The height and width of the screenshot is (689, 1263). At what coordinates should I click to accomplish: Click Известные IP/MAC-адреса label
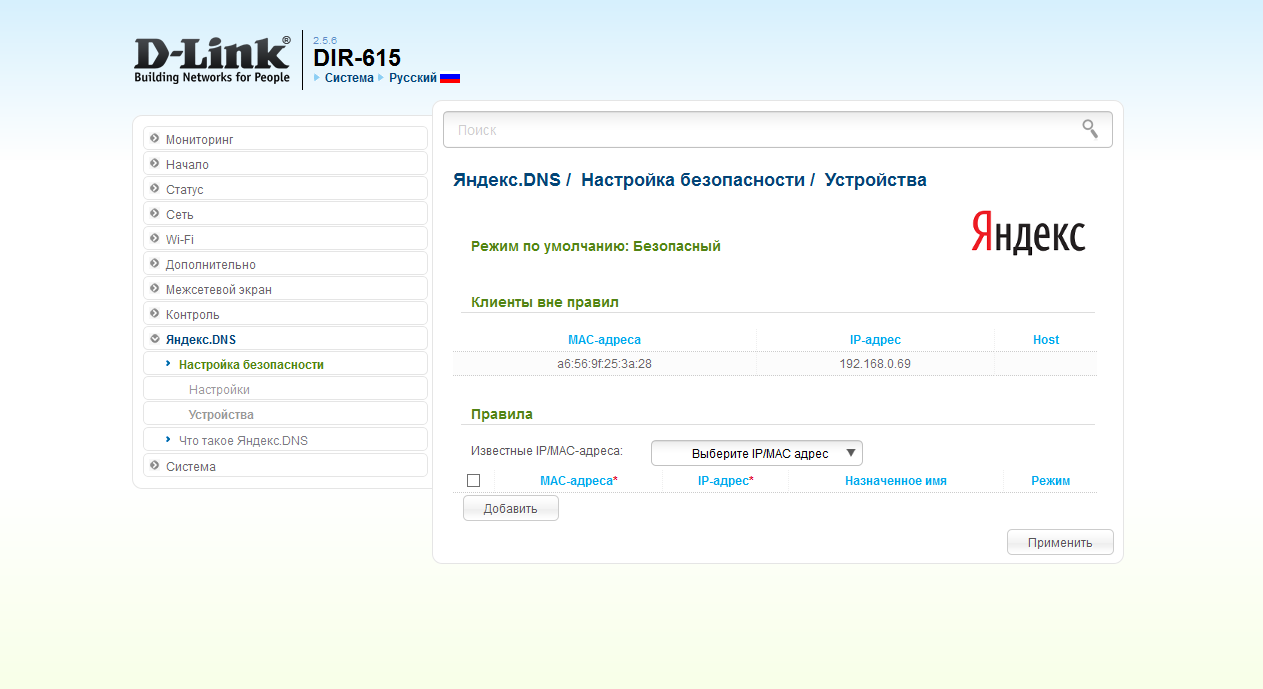point(547,451)
